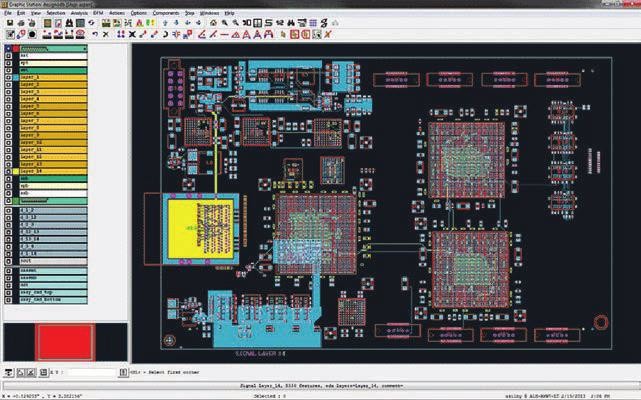Toggle visibility of layer_2 row

(x=8, y=85)
